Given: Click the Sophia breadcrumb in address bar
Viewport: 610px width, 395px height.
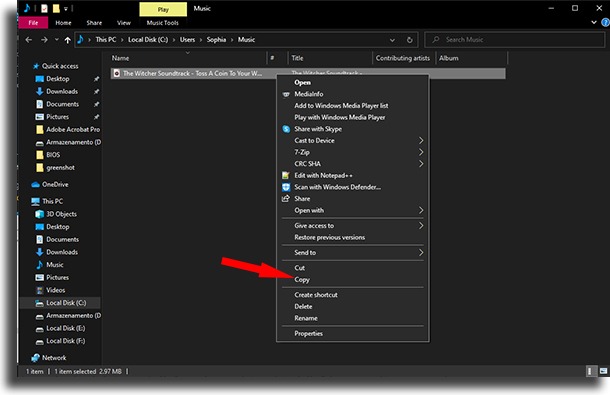Looking at the screenshot, I should (x=216, y=40).
